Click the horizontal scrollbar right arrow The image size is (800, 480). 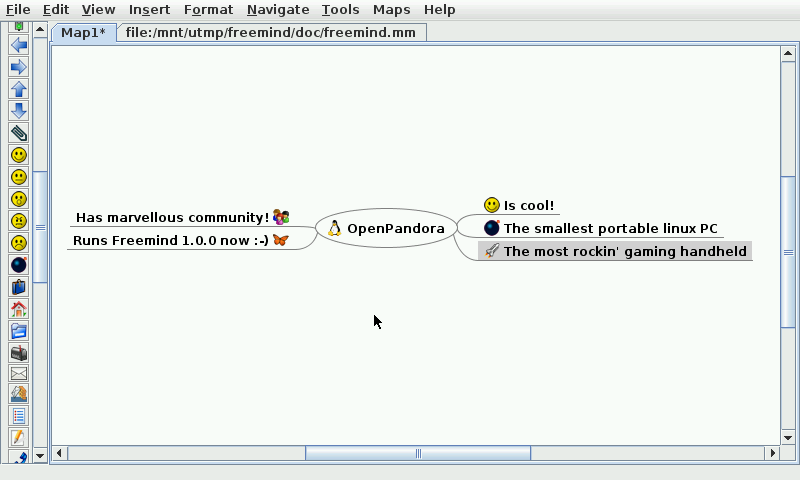pos(772,452)
